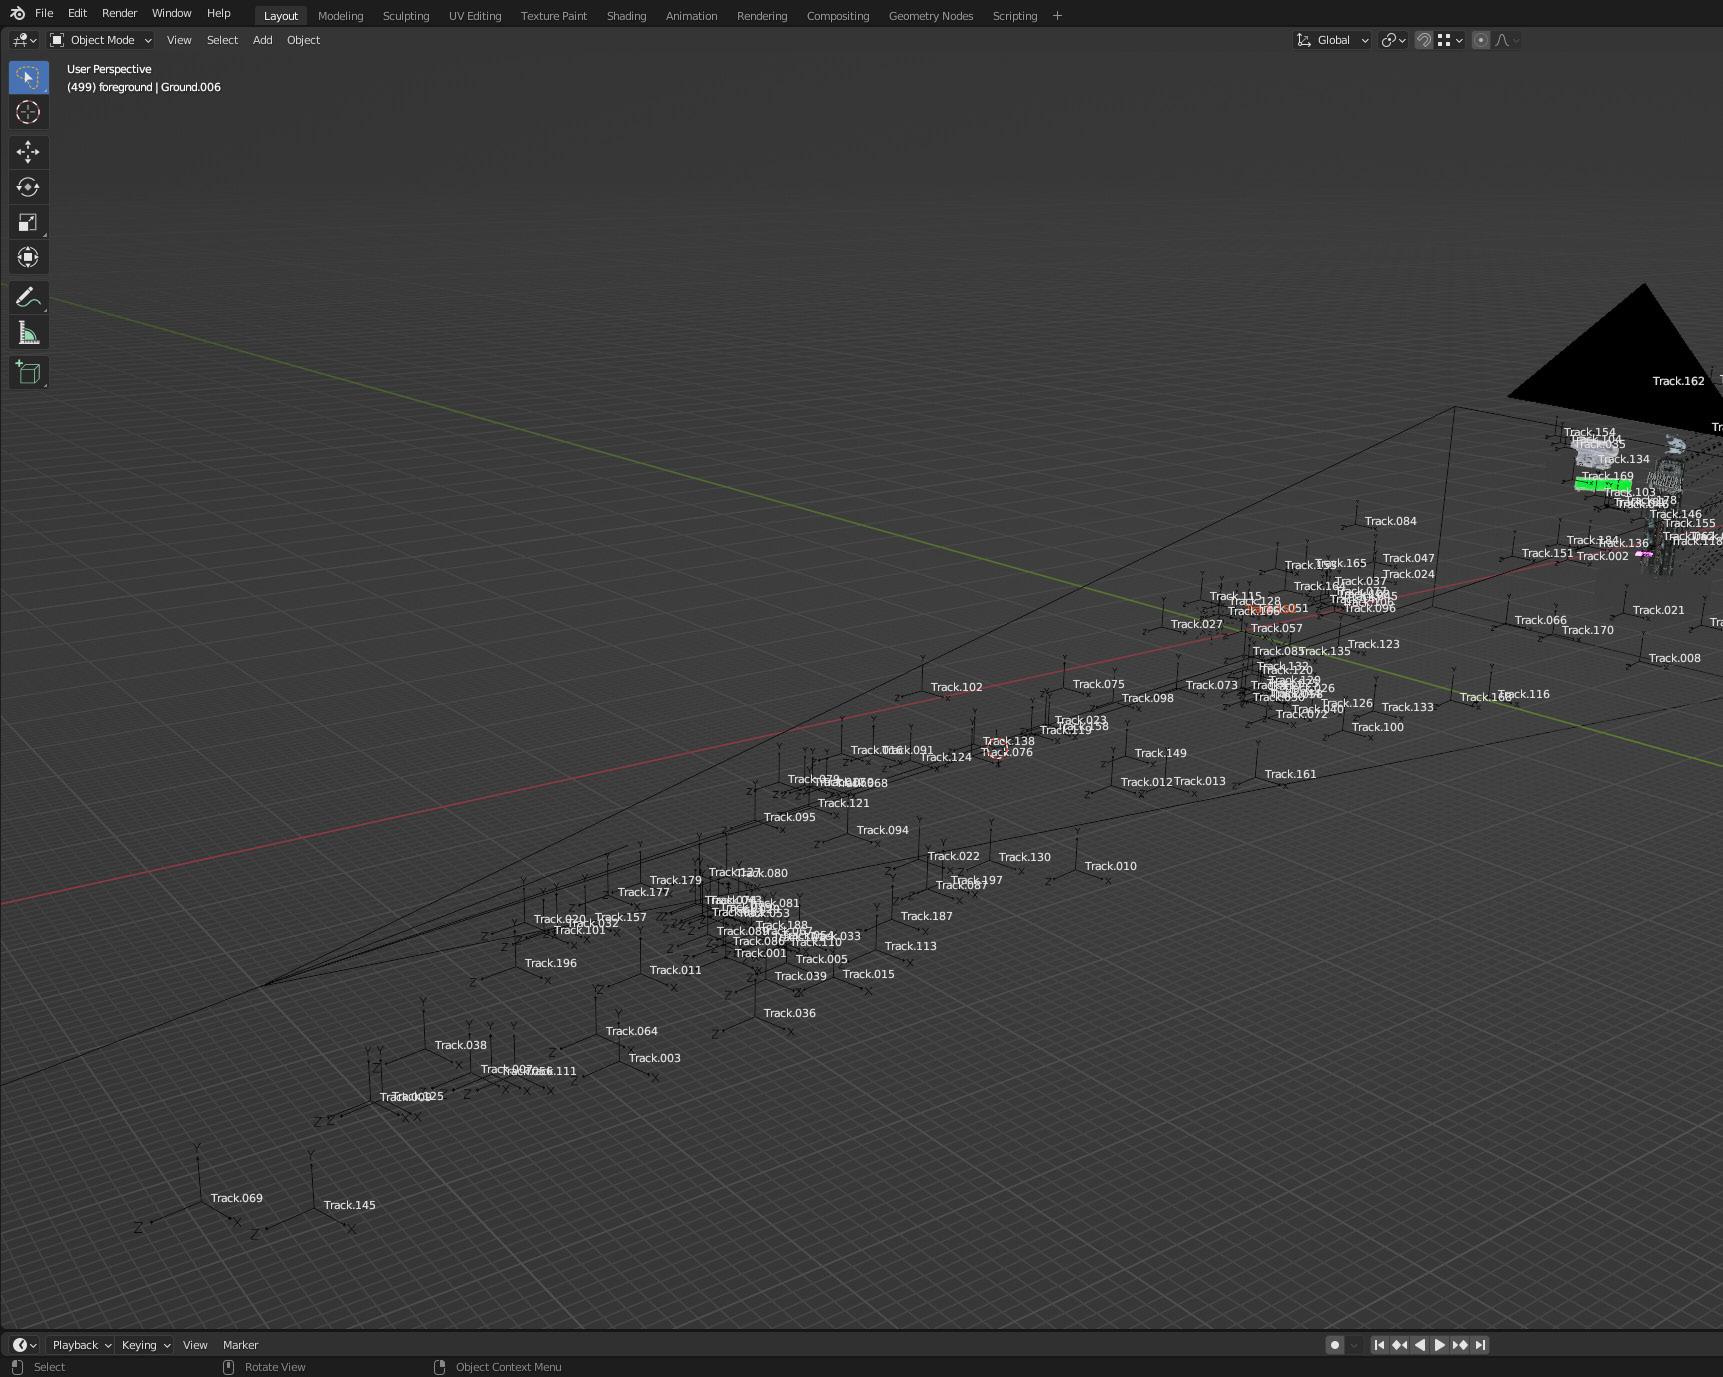Click the Track.010 label in viewport
The width and height of the screenshot is (1723, 1377).
pyautogui.click(x=1110, y=866)
